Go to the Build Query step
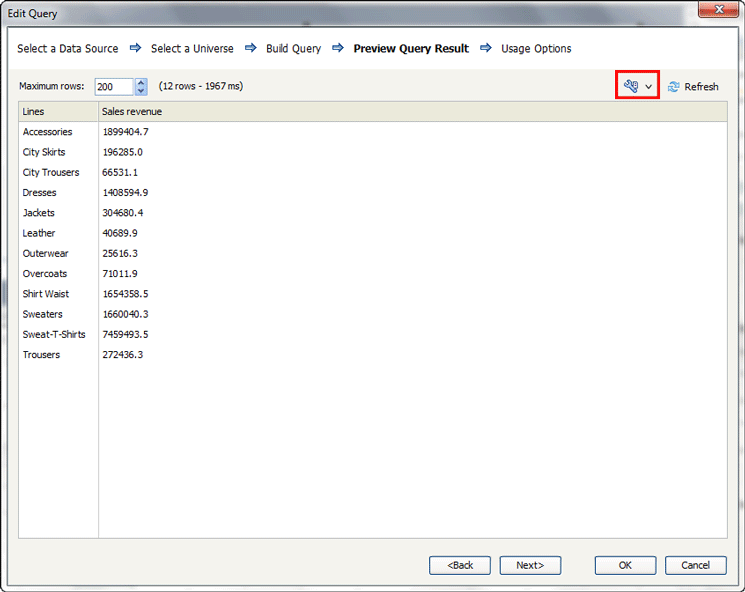The image size is (745, 592). 293,48
